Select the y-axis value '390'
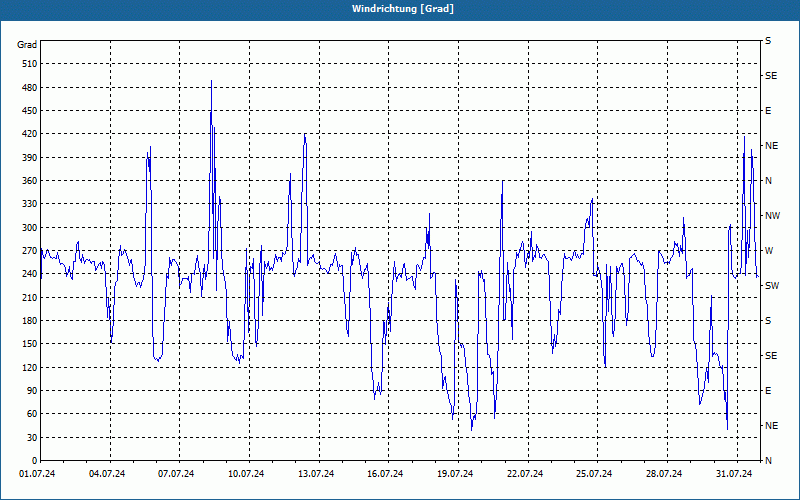800x500 pixels. click(x=30, y=158)
